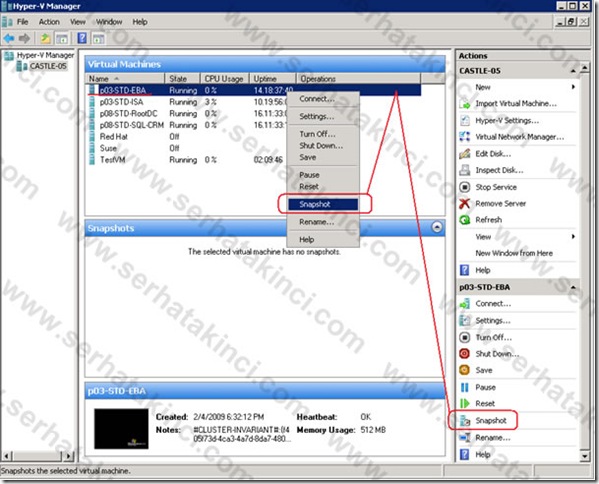Choose Snapshot in the context menu
599x484 pixels.
tap(323, 204)
